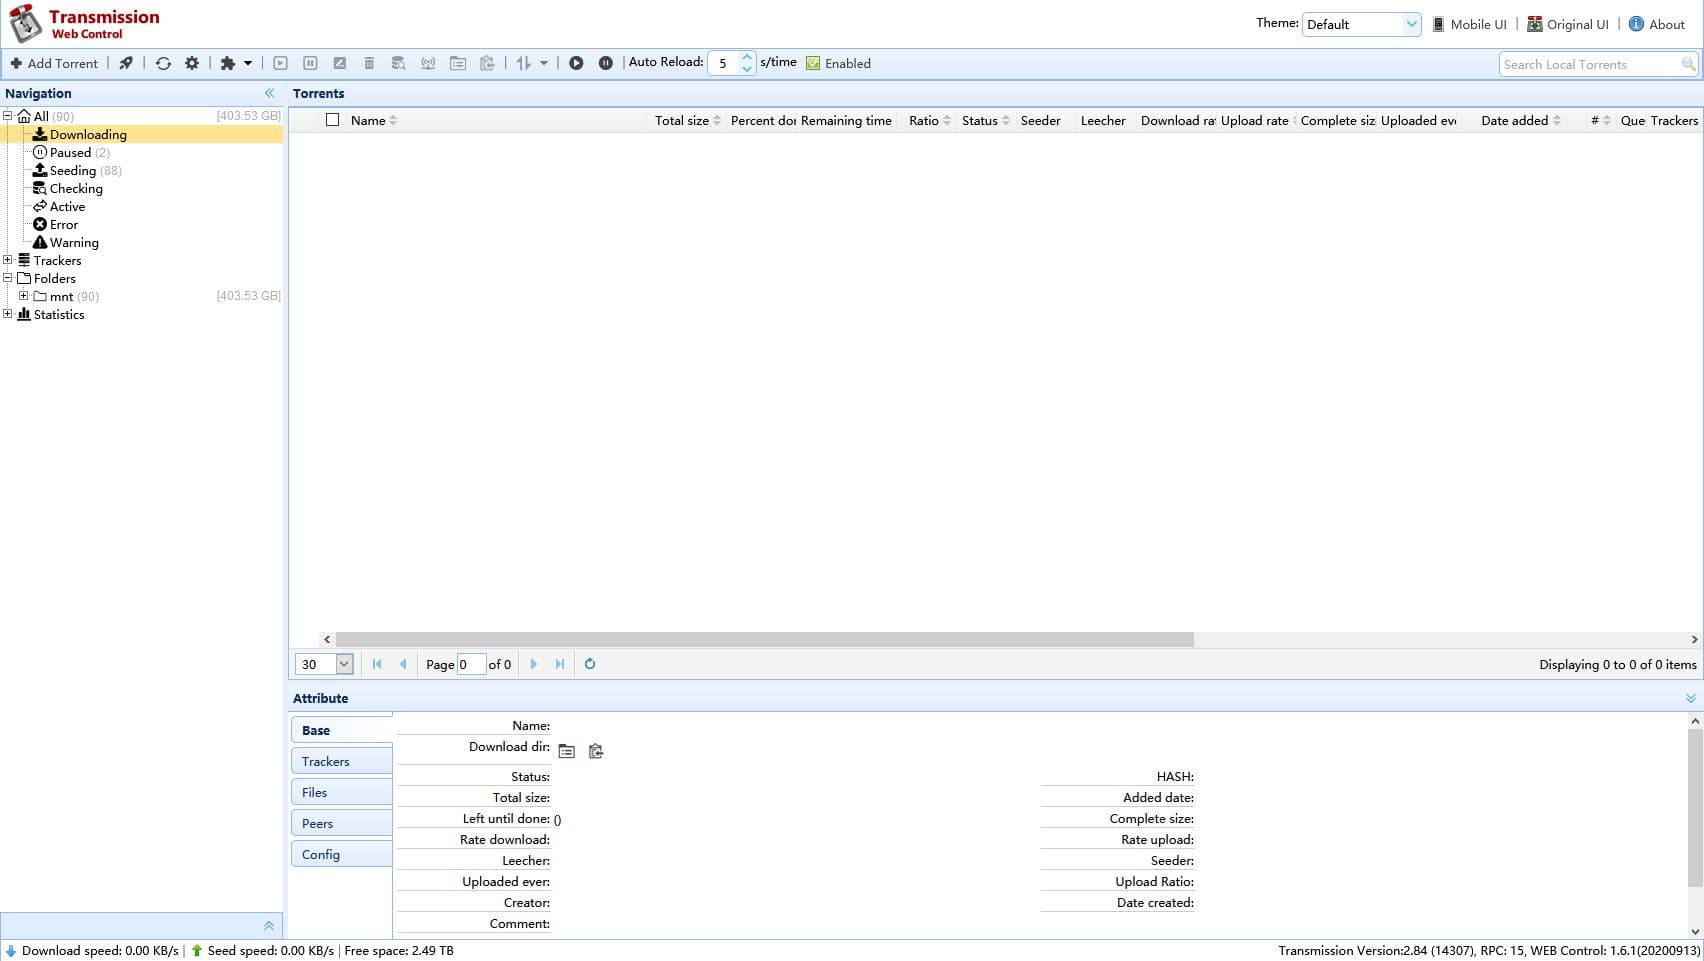Click the reload torrent list icon
Screen dimensions: 1704x961
(x=163, y=62)
